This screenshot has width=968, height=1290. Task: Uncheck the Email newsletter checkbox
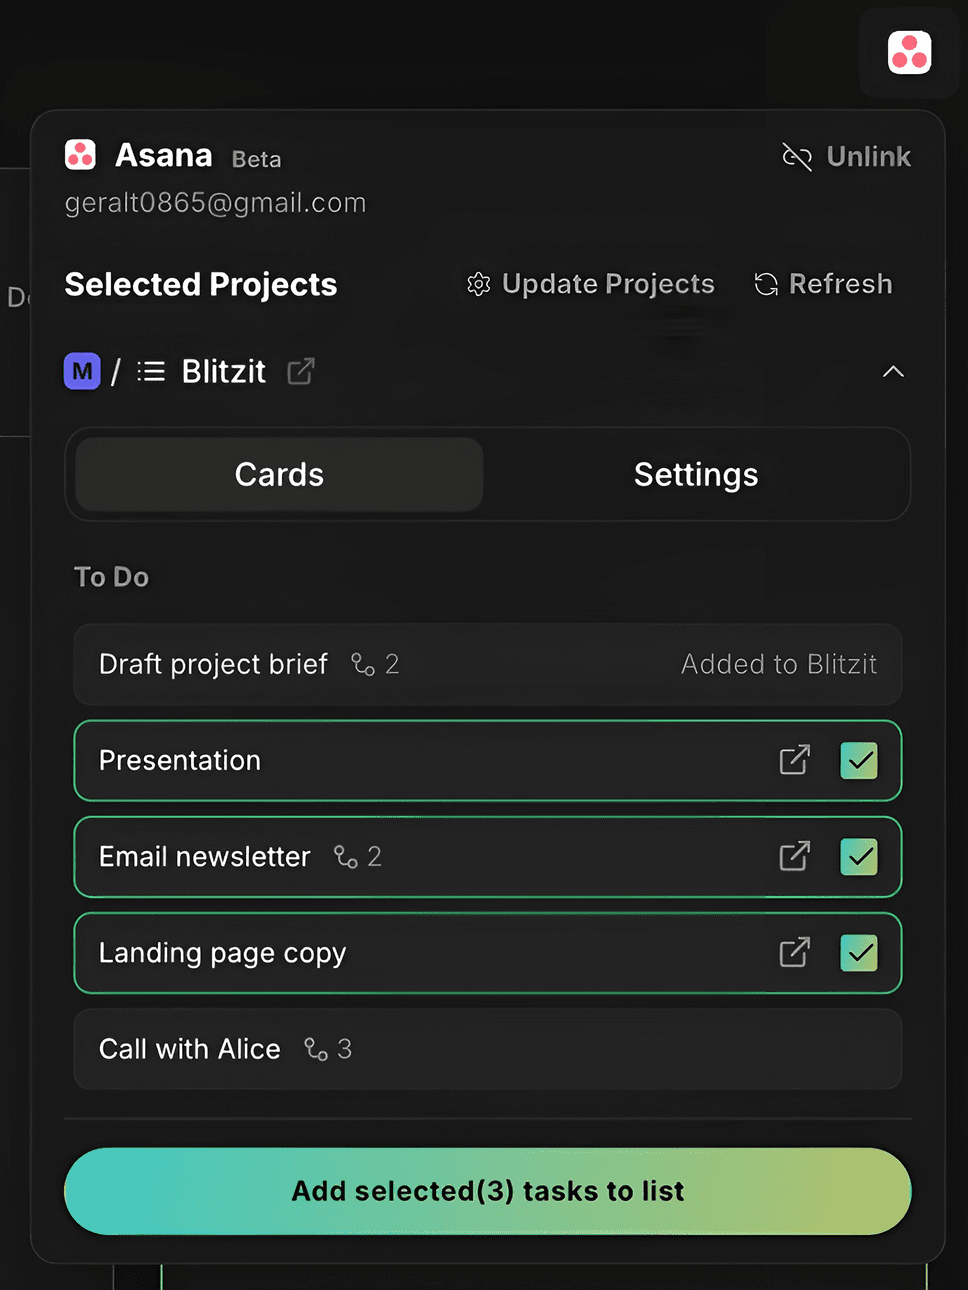pos(859,857)
